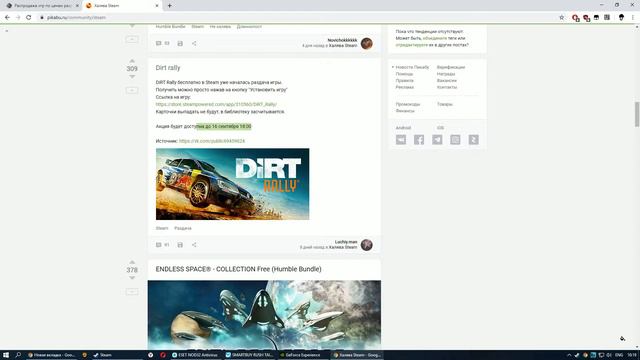Select the Раздача tag under Dirt rally post
Image resolution: width=640 pixels, height=360 pixels.
click(x=183, y=228)
